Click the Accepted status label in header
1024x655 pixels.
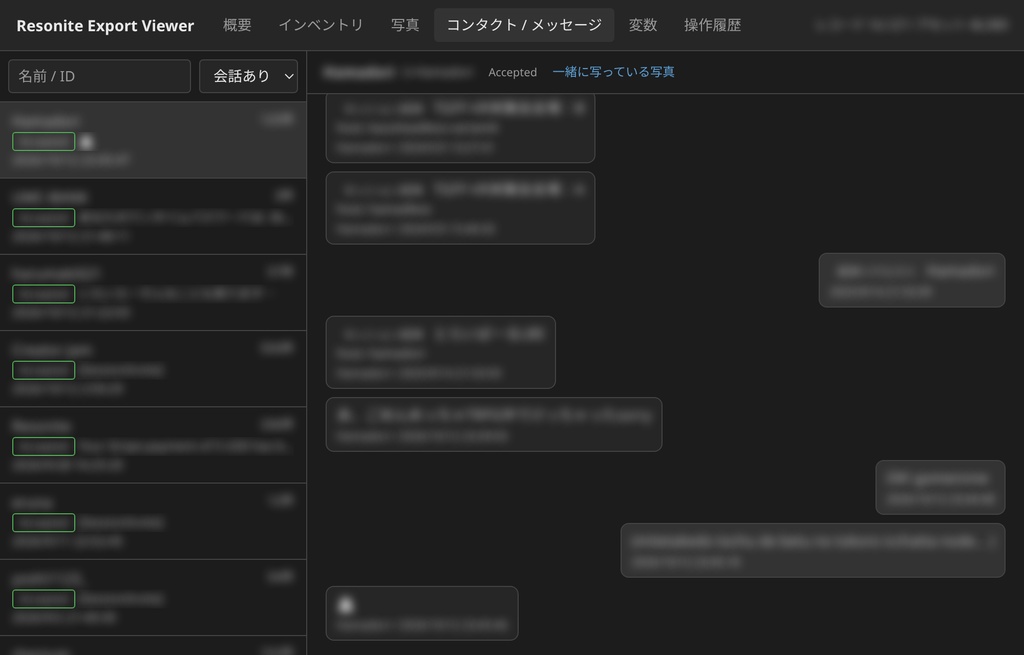pyautogui.click(x=513, y=72)
